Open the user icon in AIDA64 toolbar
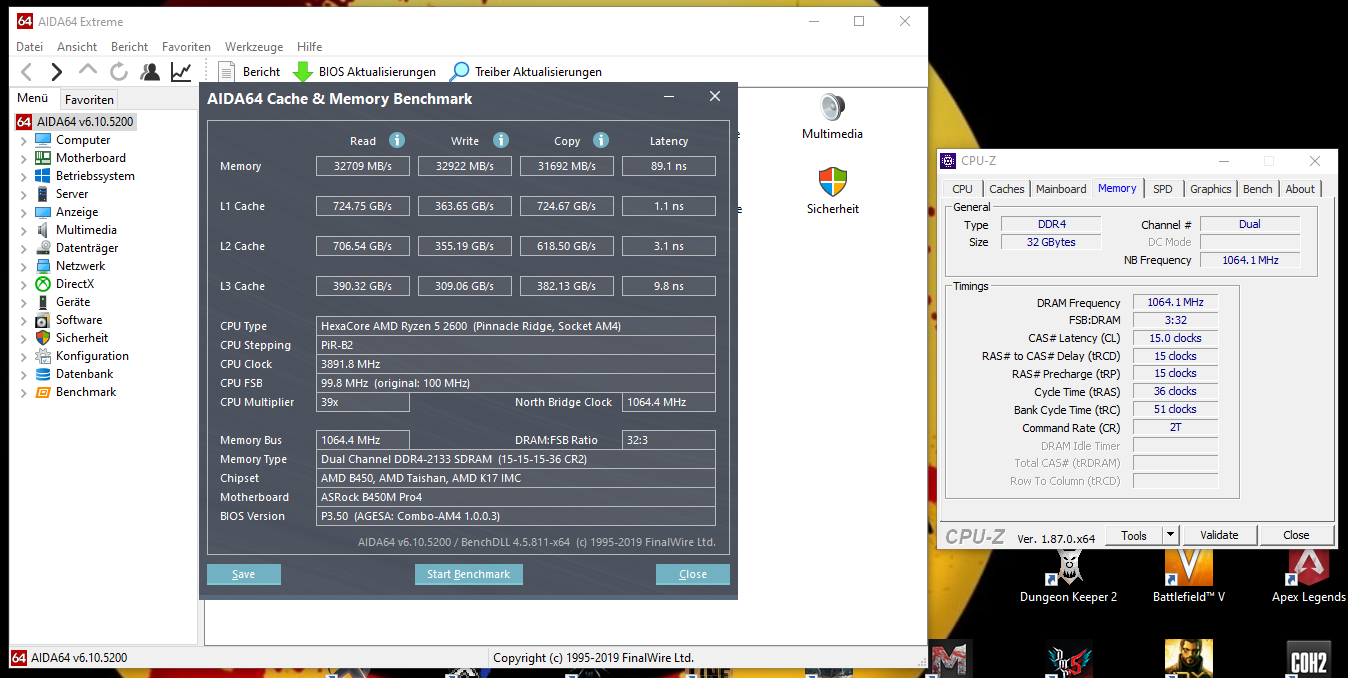 point(150,72)
